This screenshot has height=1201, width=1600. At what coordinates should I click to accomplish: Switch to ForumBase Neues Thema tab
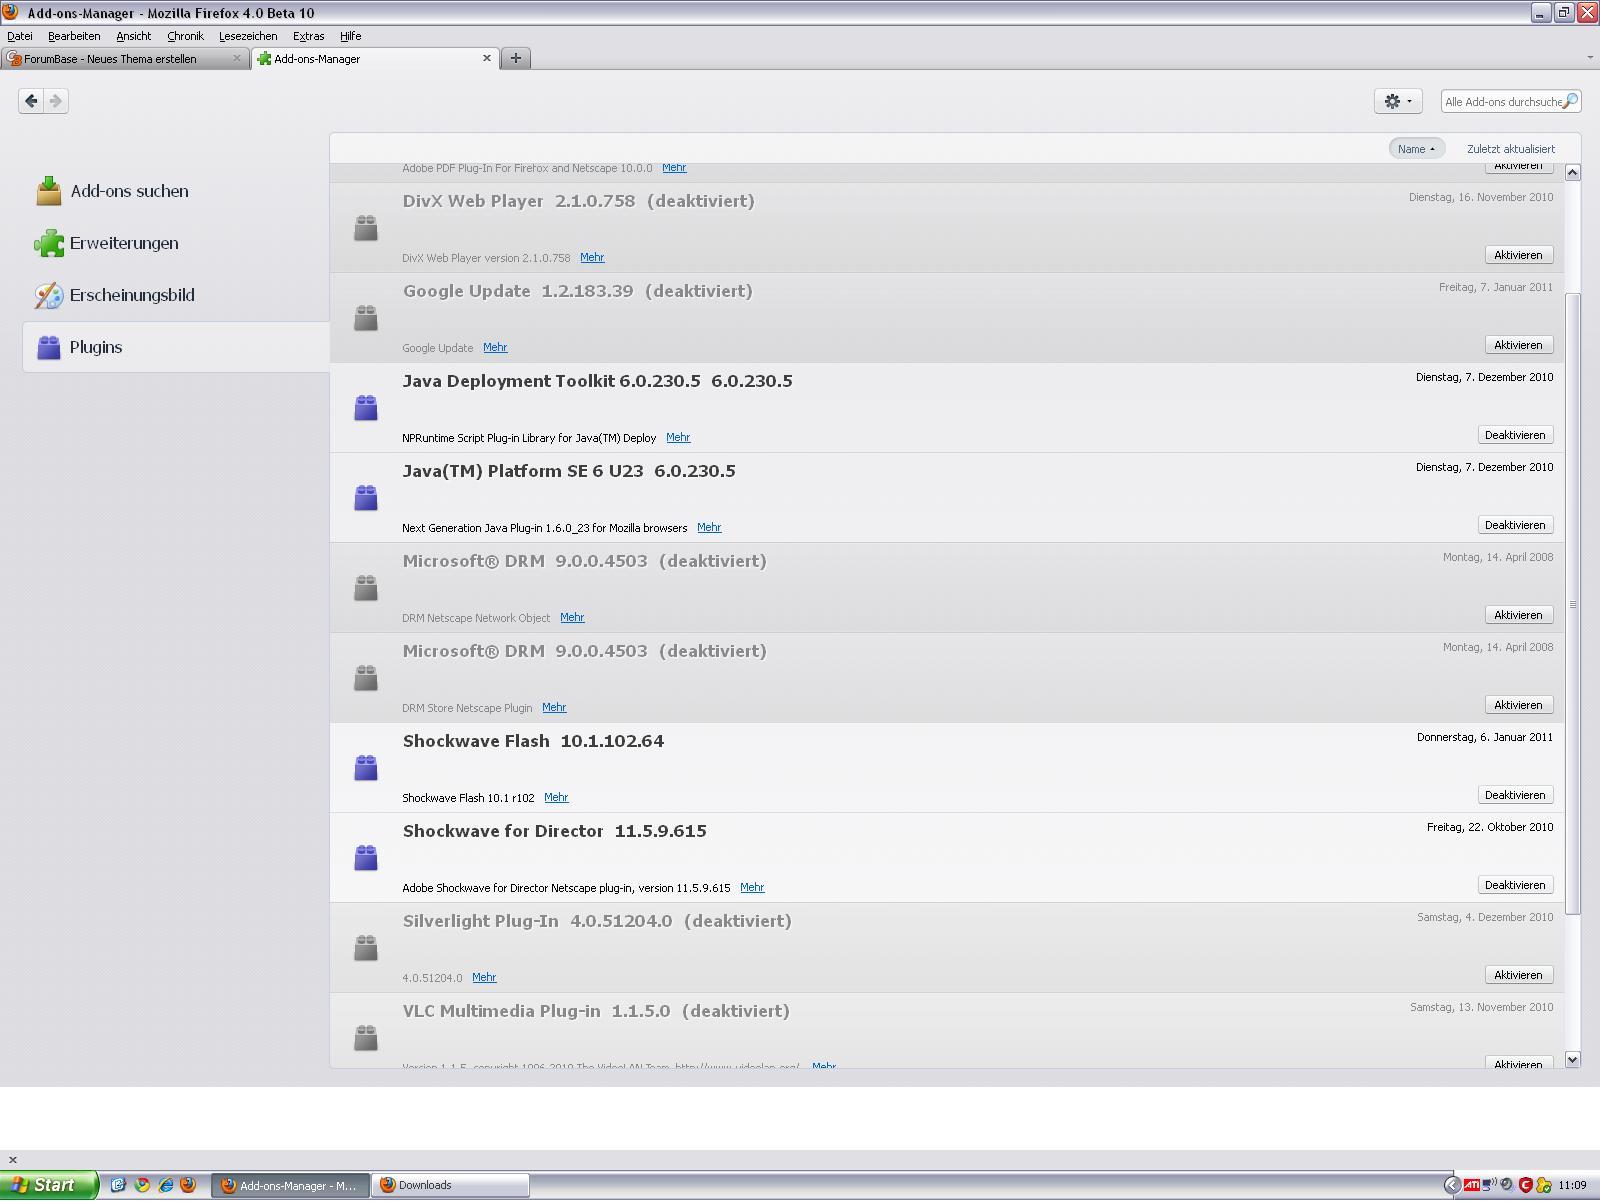point(124,59)
